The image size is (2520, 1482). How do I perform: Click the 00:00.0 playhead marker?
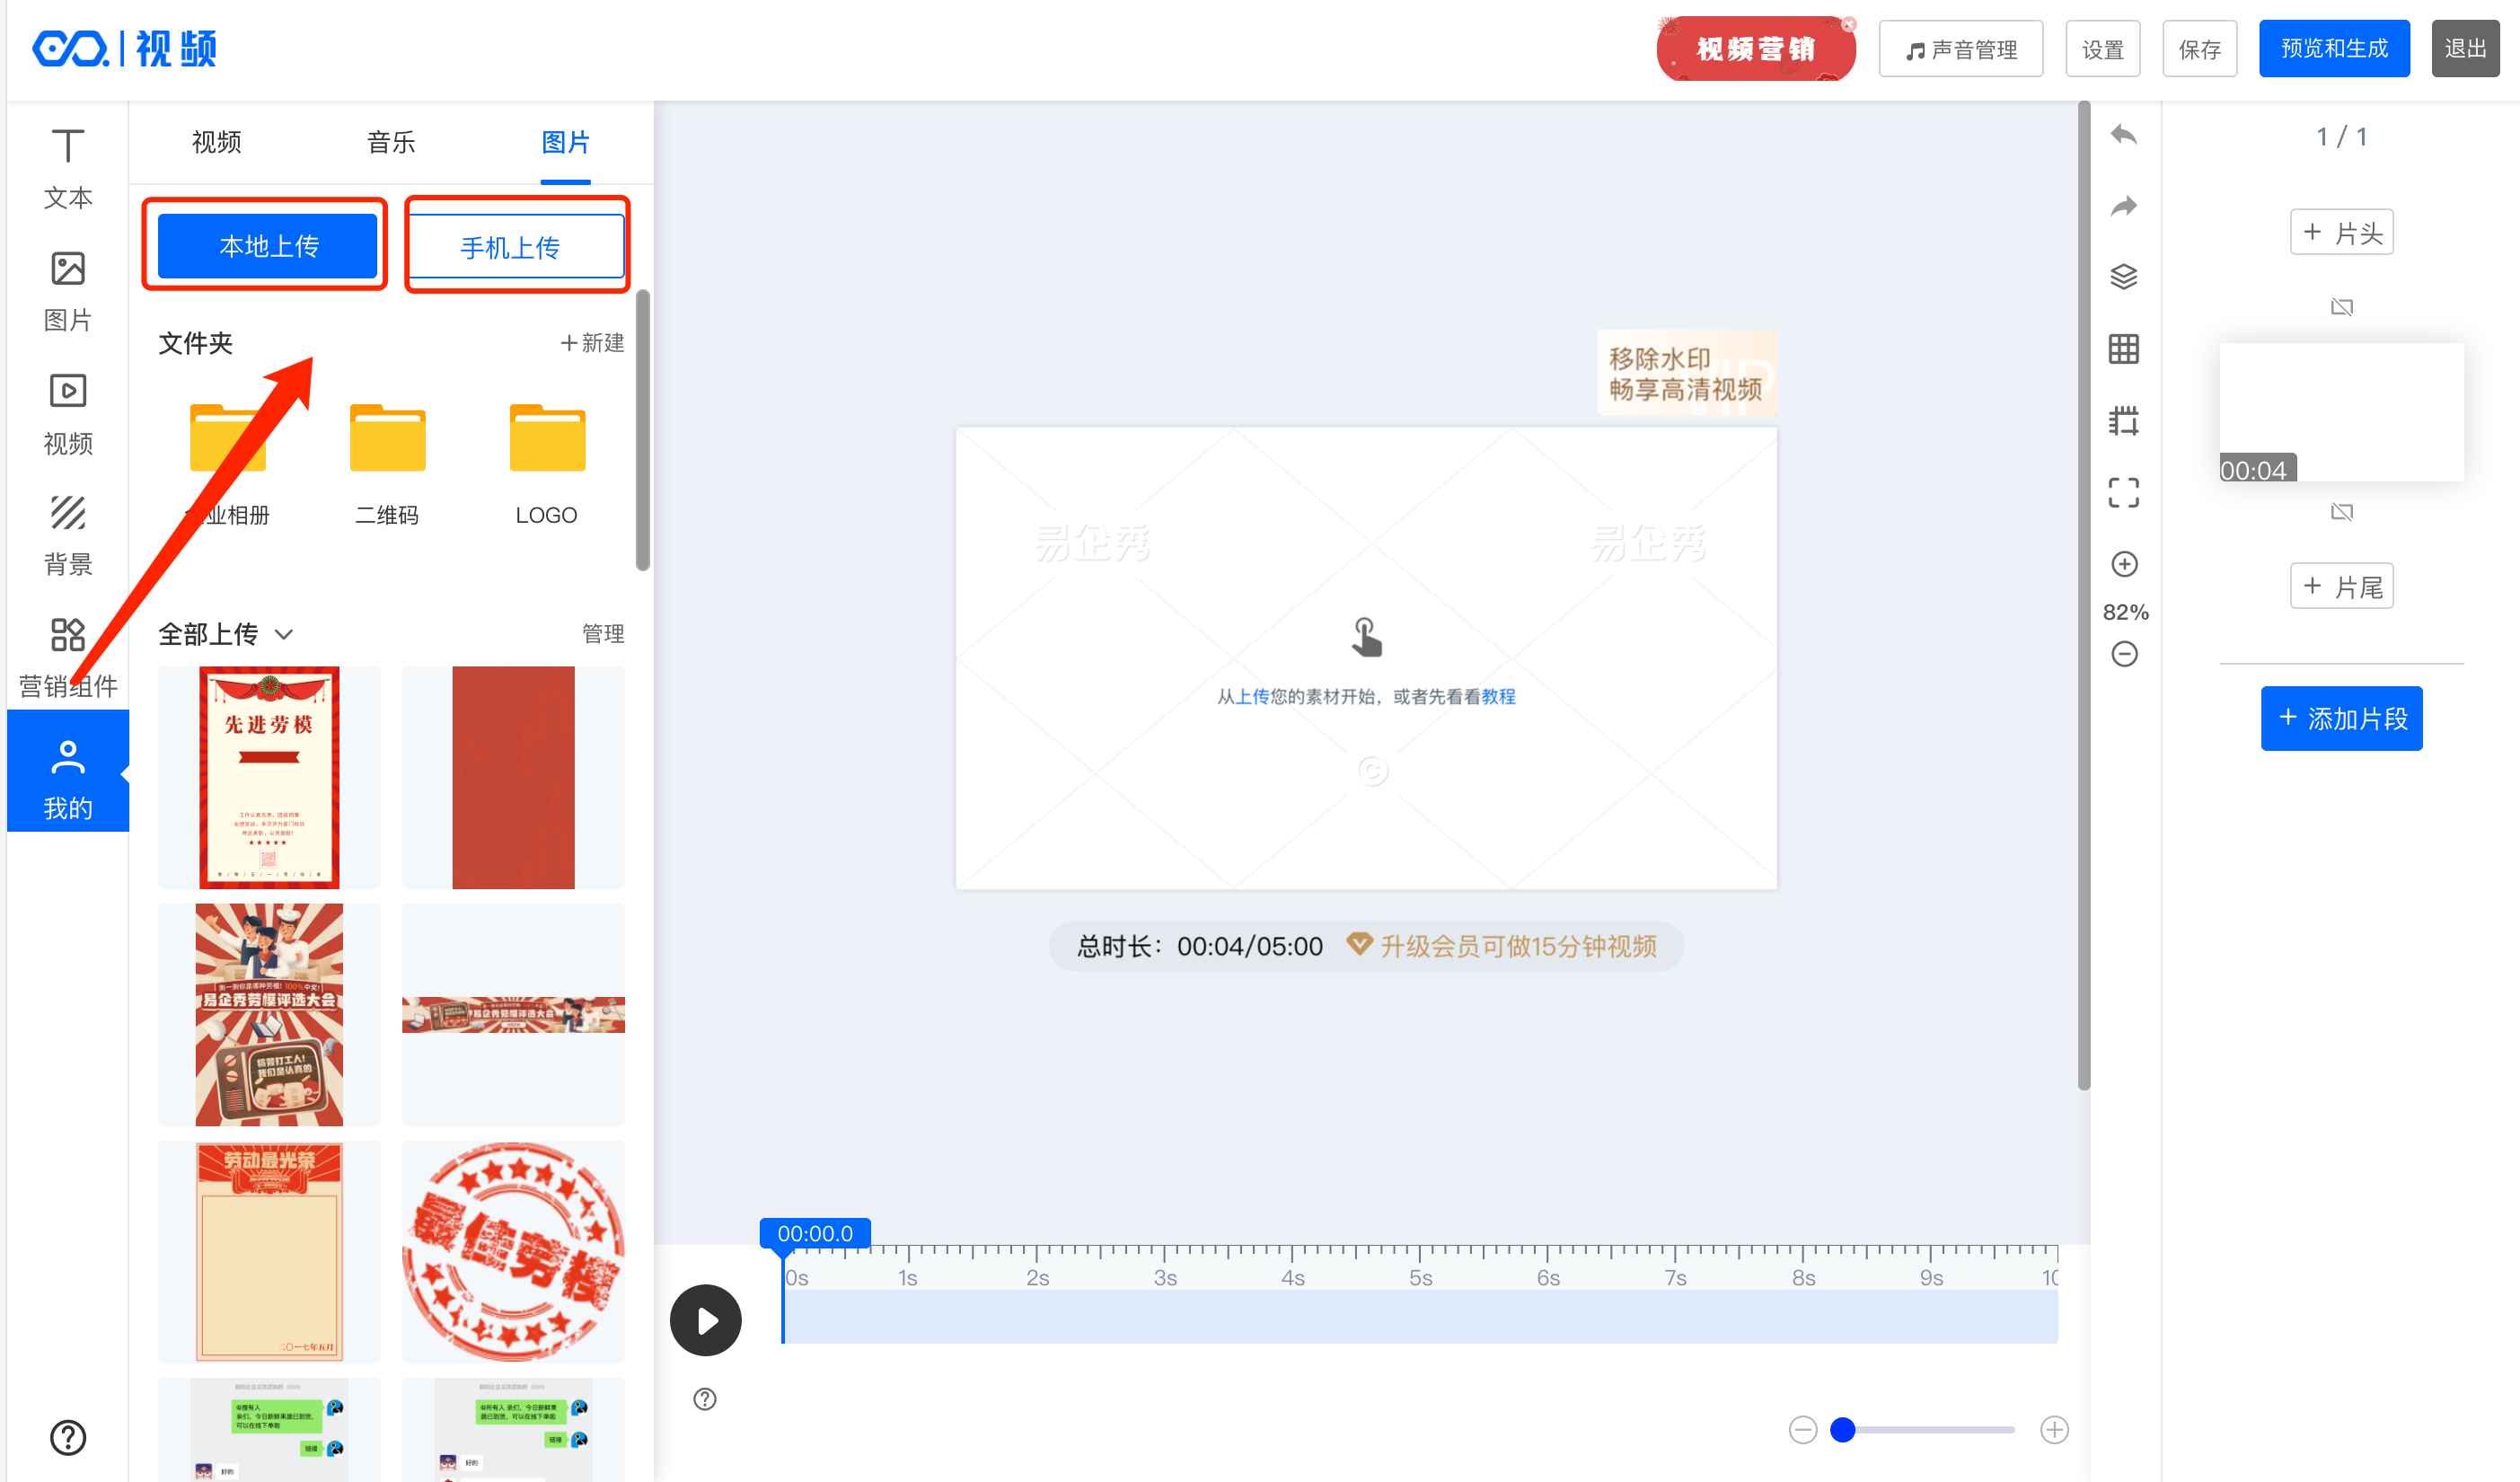[814, 1234]
